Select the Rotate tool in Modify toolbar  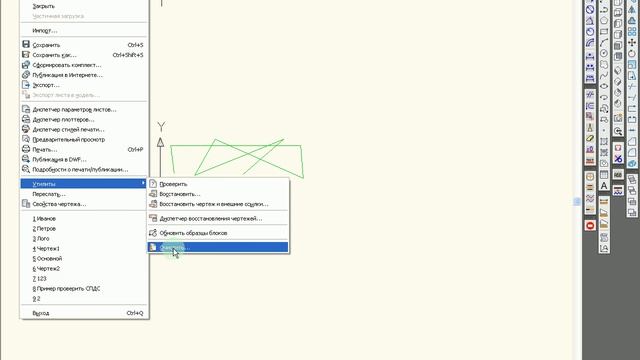click(x=632, y=53)
